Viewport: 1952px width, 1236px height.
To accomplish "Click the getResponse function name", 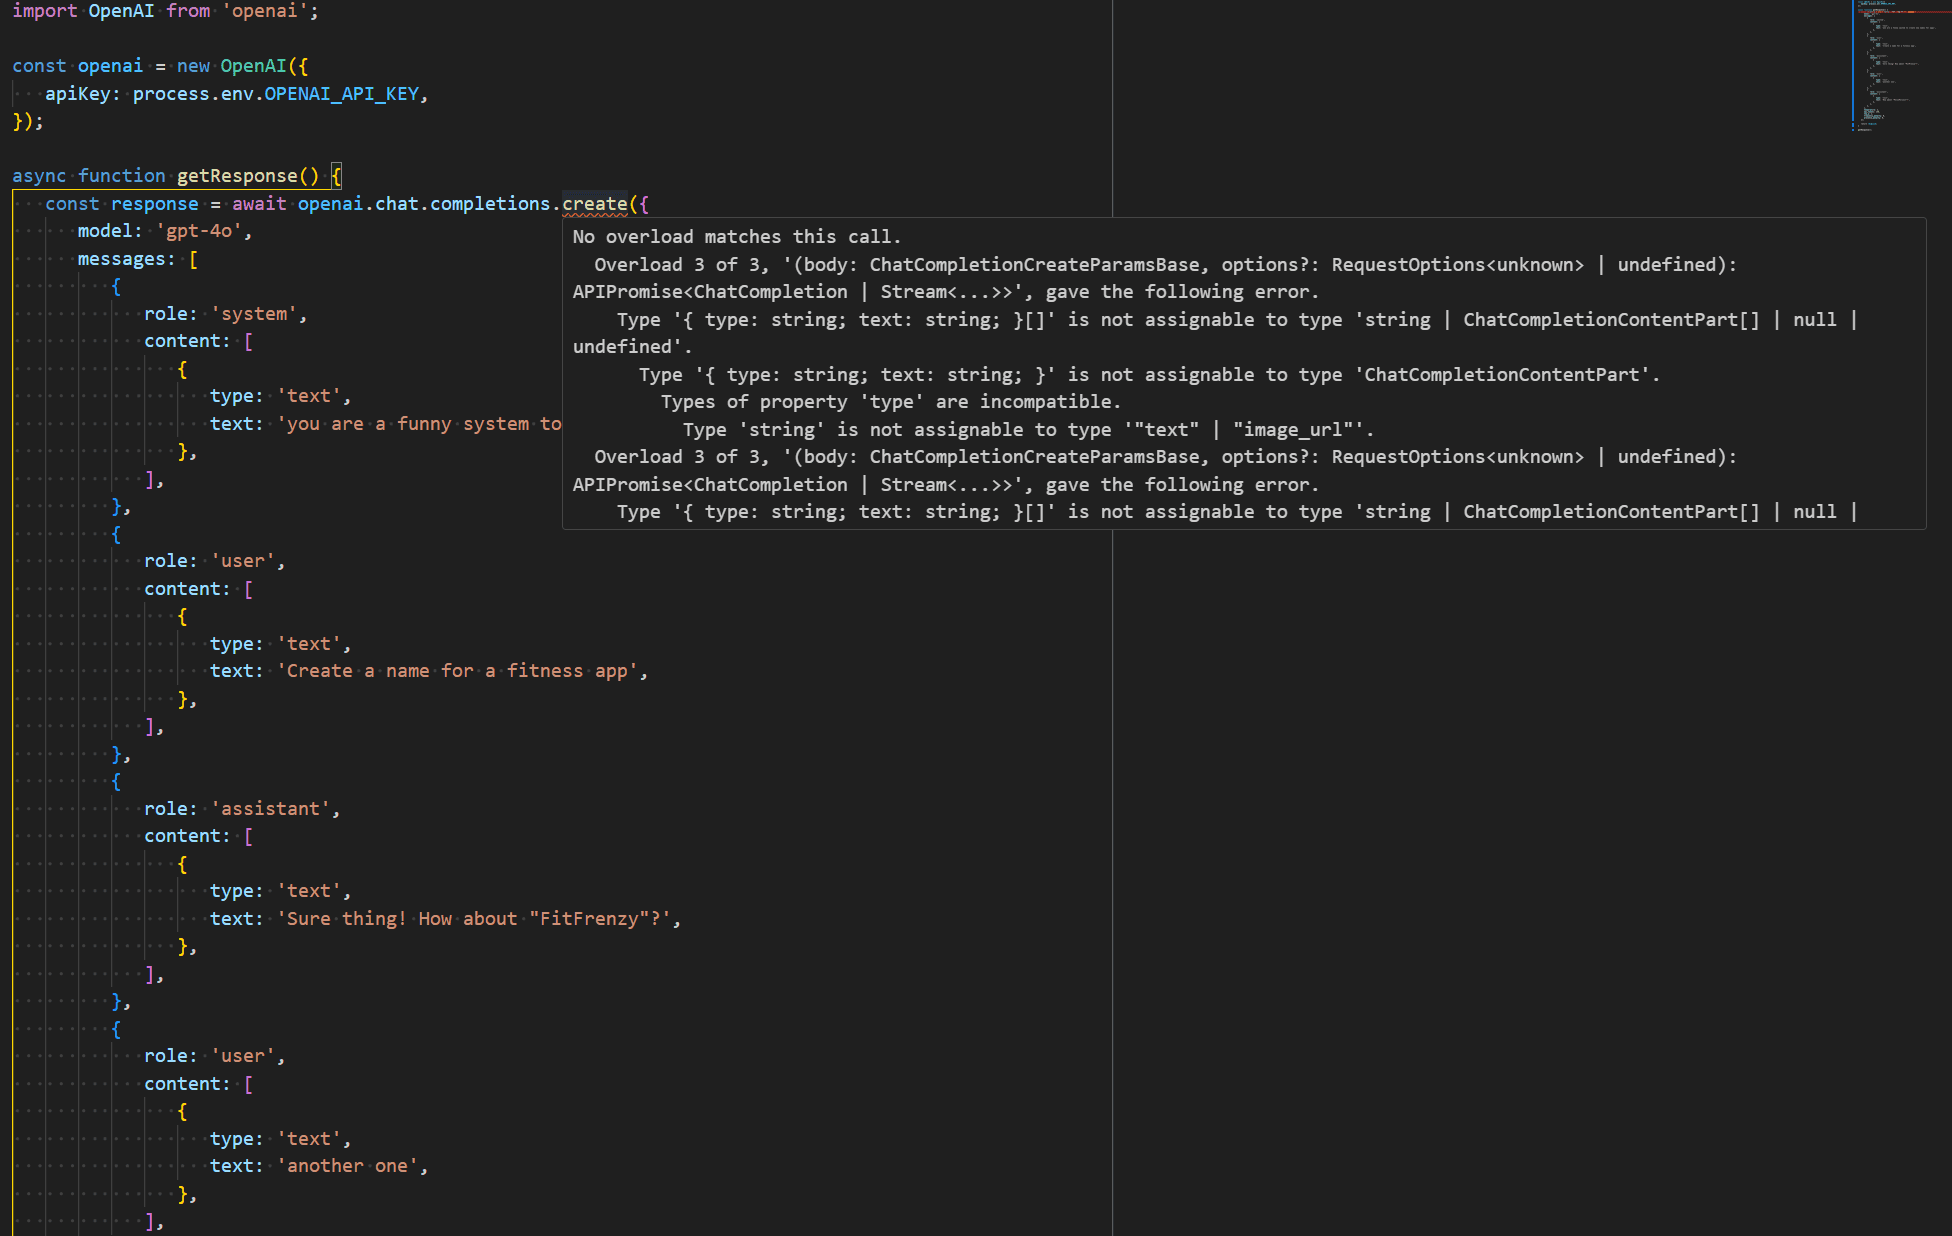I will tap(237, 176).
